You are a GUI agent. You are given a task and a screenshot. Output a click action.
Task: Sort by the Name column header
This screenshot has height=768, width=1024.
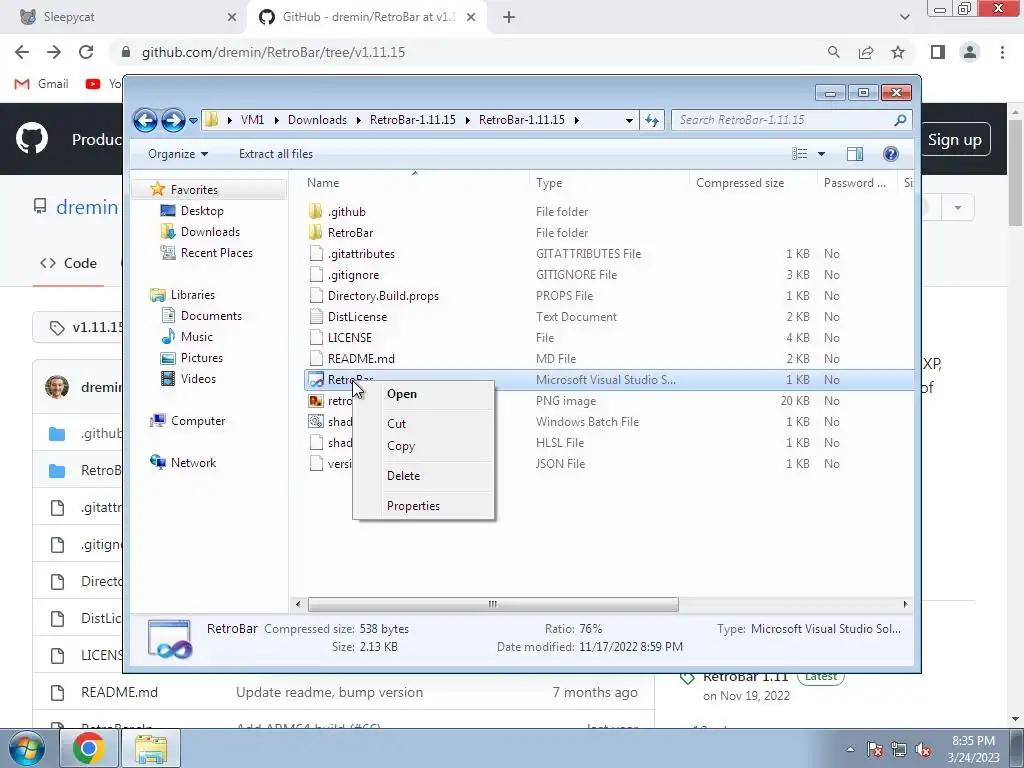click(414, 183)
